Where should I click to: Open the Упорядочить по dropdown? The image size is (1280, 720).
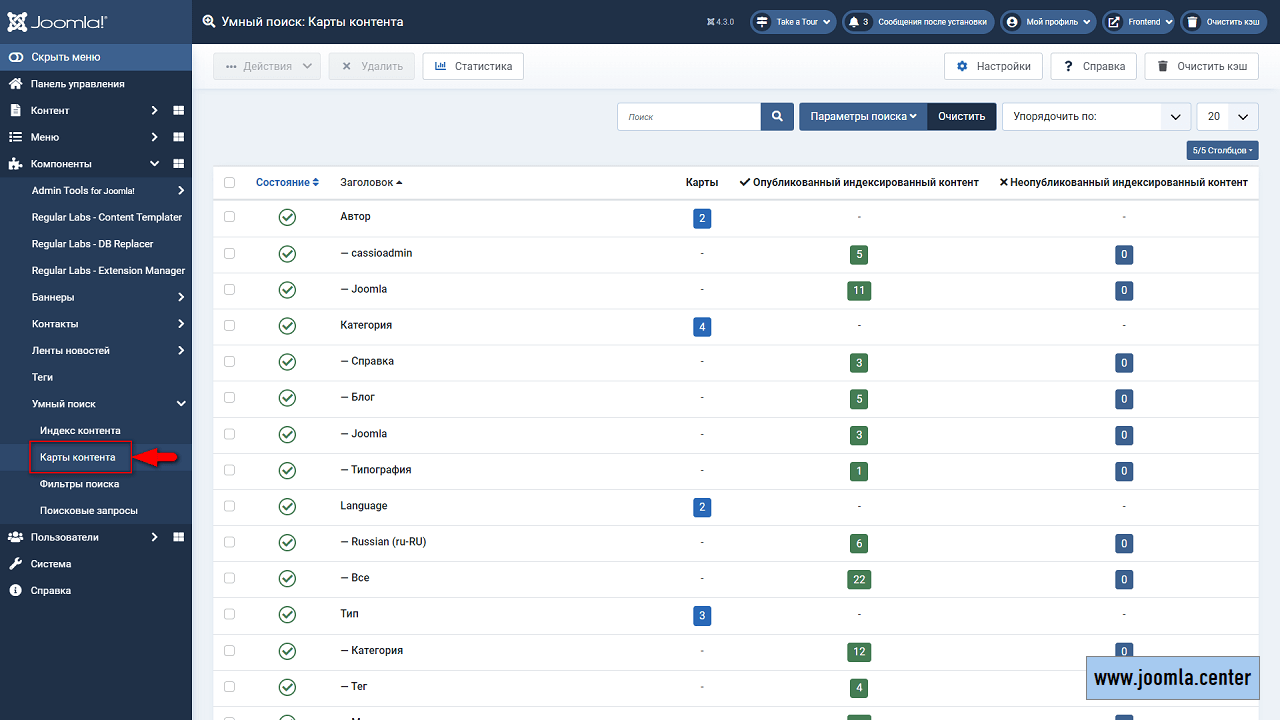point(1096,117)
